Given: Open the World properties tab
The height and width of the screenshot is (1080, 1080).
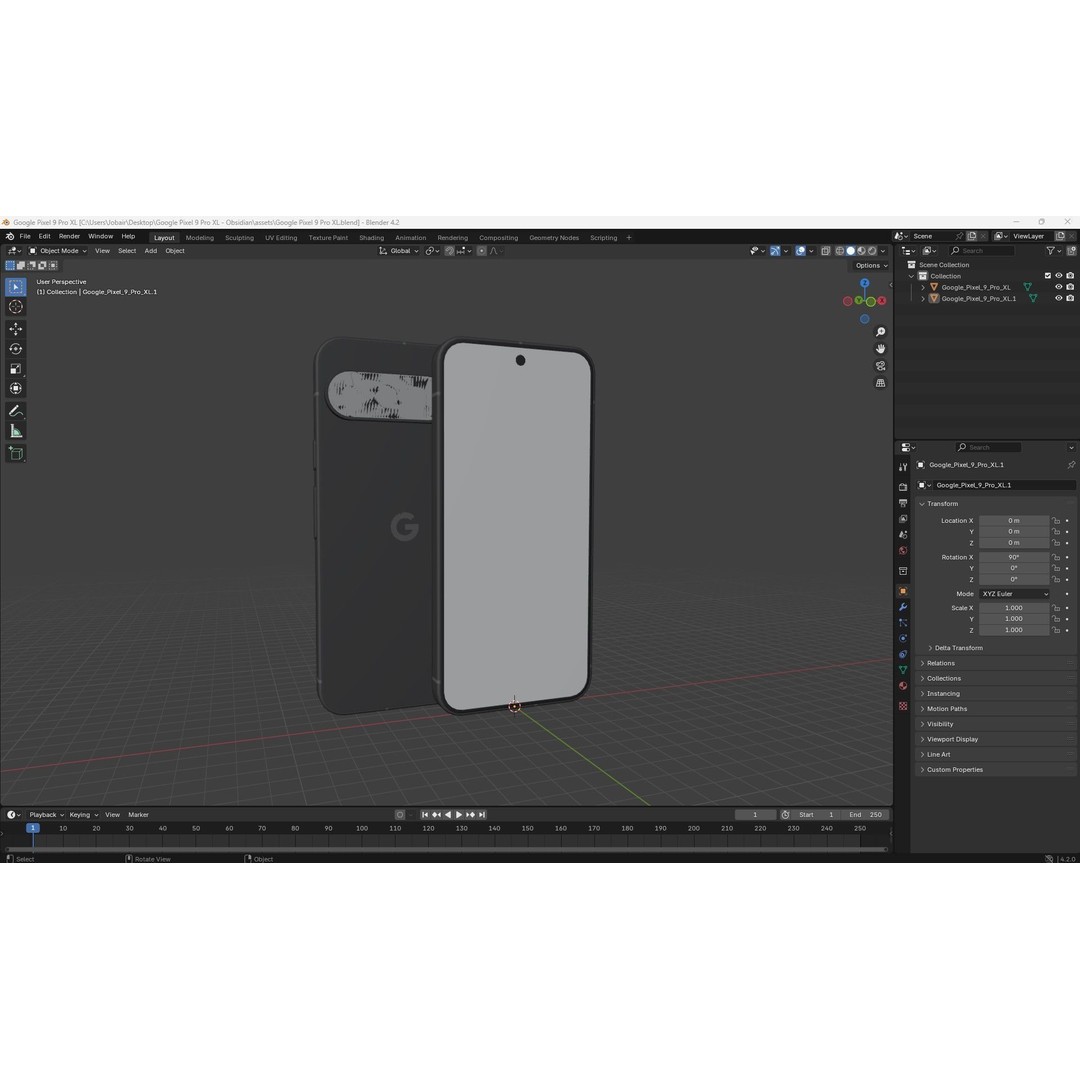Looking at the screenshot, I should [x=903, y=550].
